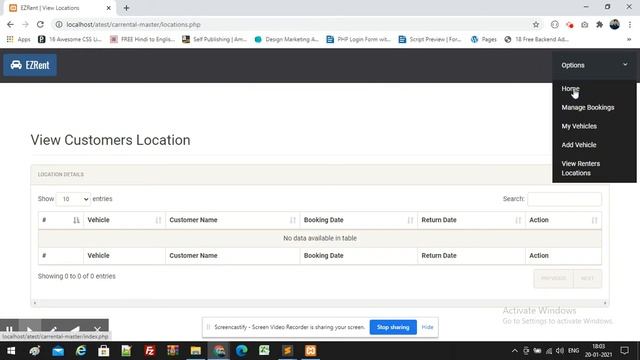Click the ENG language indicator

point(573,351)
